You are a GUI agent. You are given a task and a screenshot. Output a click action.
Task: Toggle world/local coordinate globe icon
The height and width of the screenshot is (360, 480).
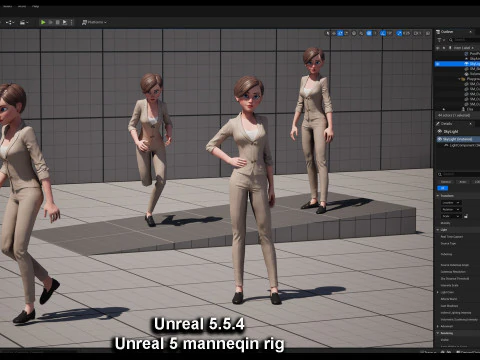[x=354, y=33]
